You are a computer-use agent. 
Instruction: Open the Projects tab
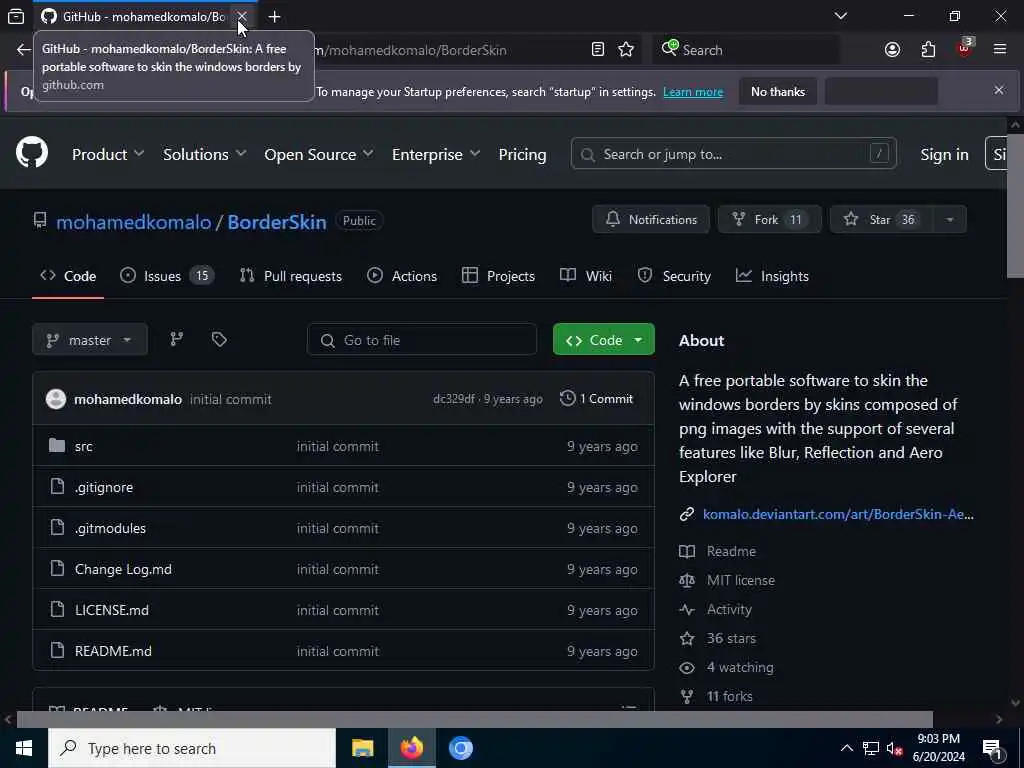pos(498,276)
